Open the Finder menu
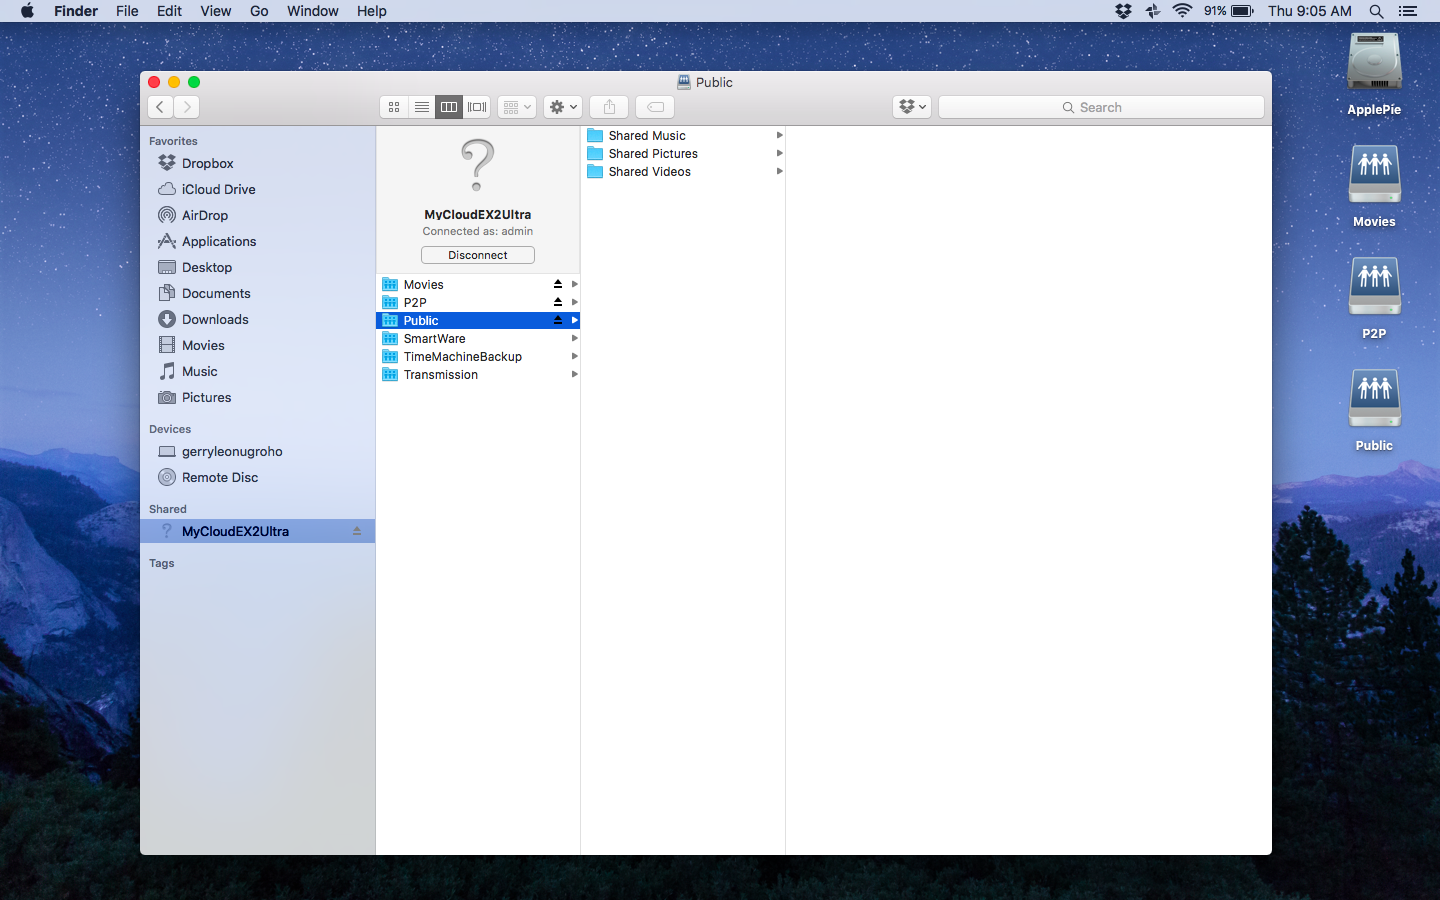 76,11
